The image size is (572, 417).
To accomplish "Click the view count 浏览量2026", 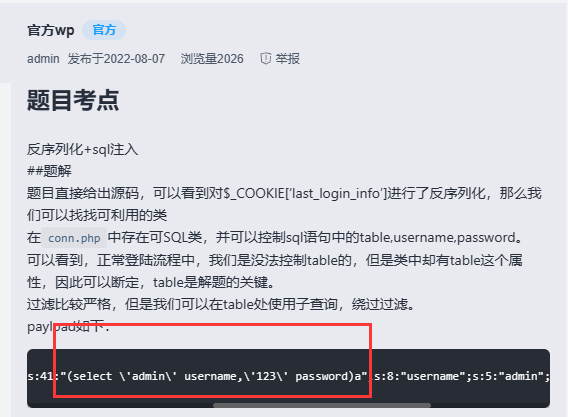I will tap(212, 58).
